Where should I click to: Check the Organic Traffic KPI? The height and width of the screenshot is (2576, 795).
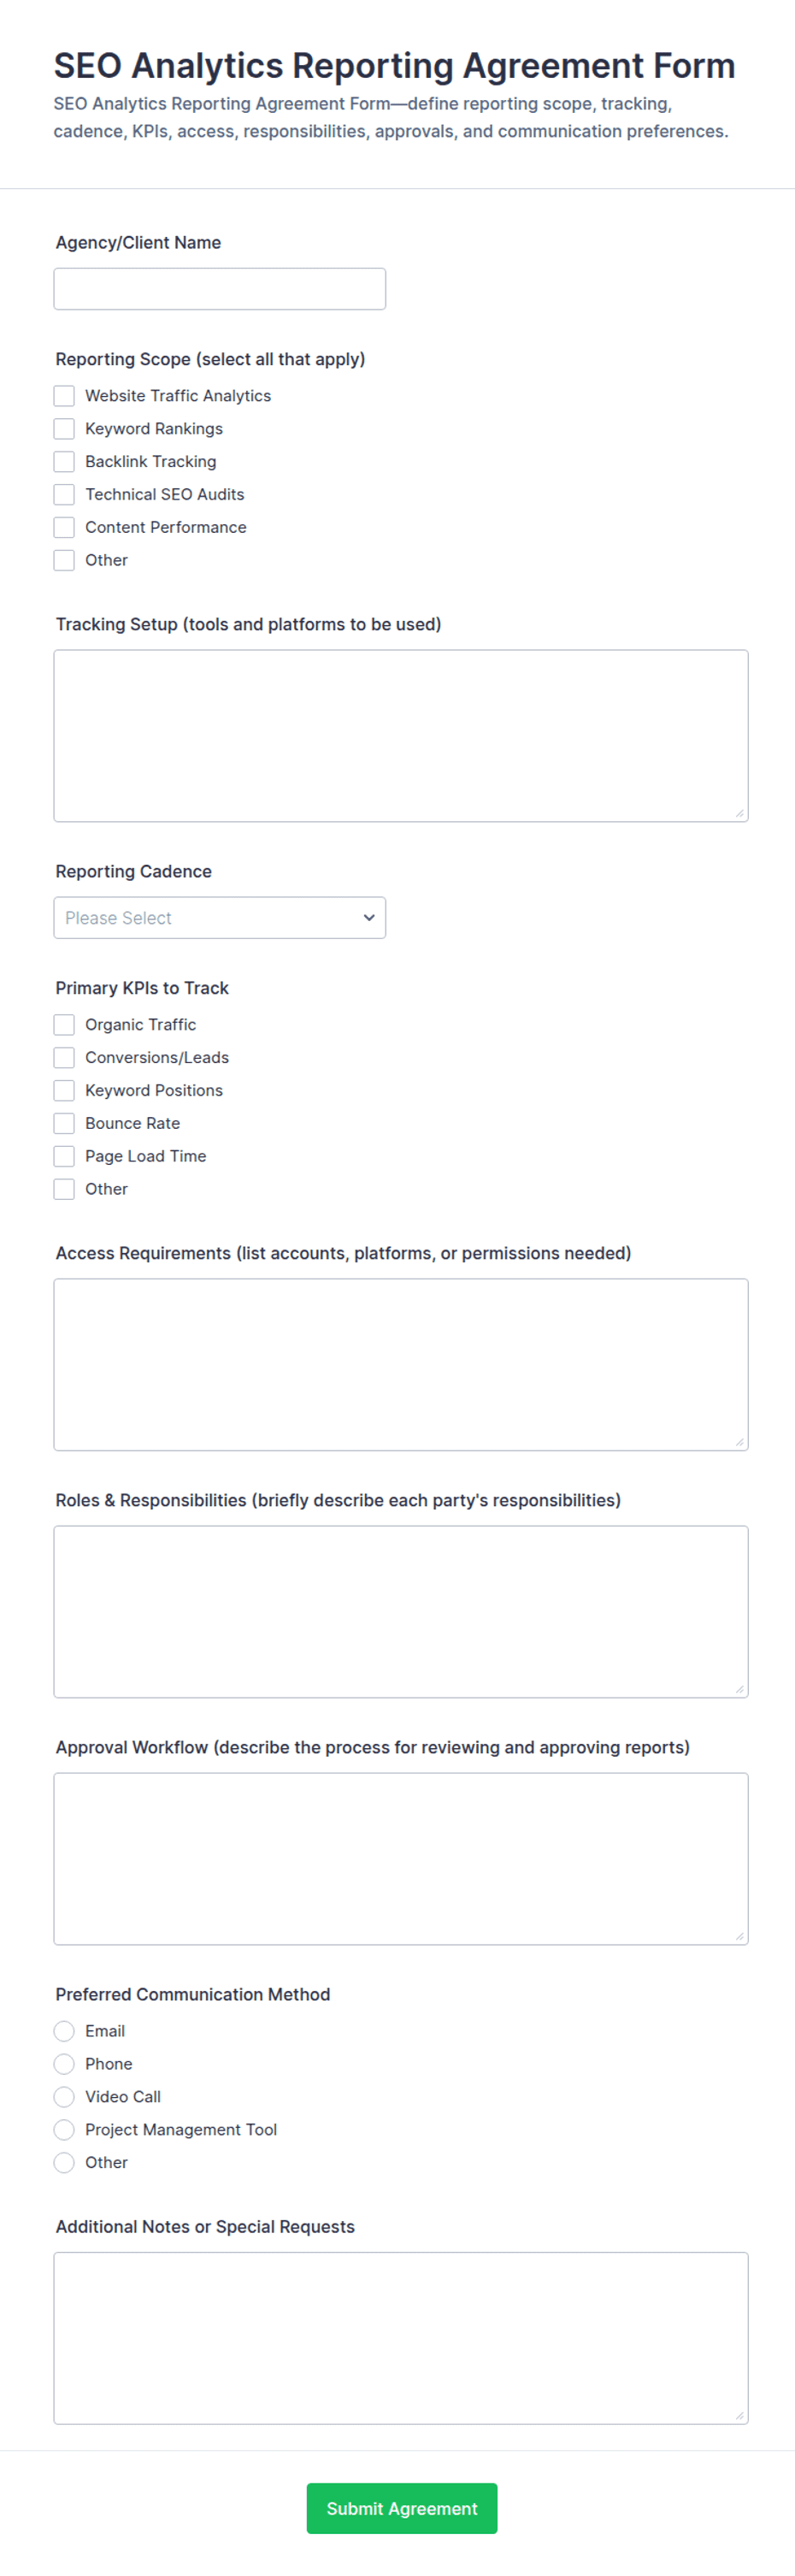point(64,1025)
